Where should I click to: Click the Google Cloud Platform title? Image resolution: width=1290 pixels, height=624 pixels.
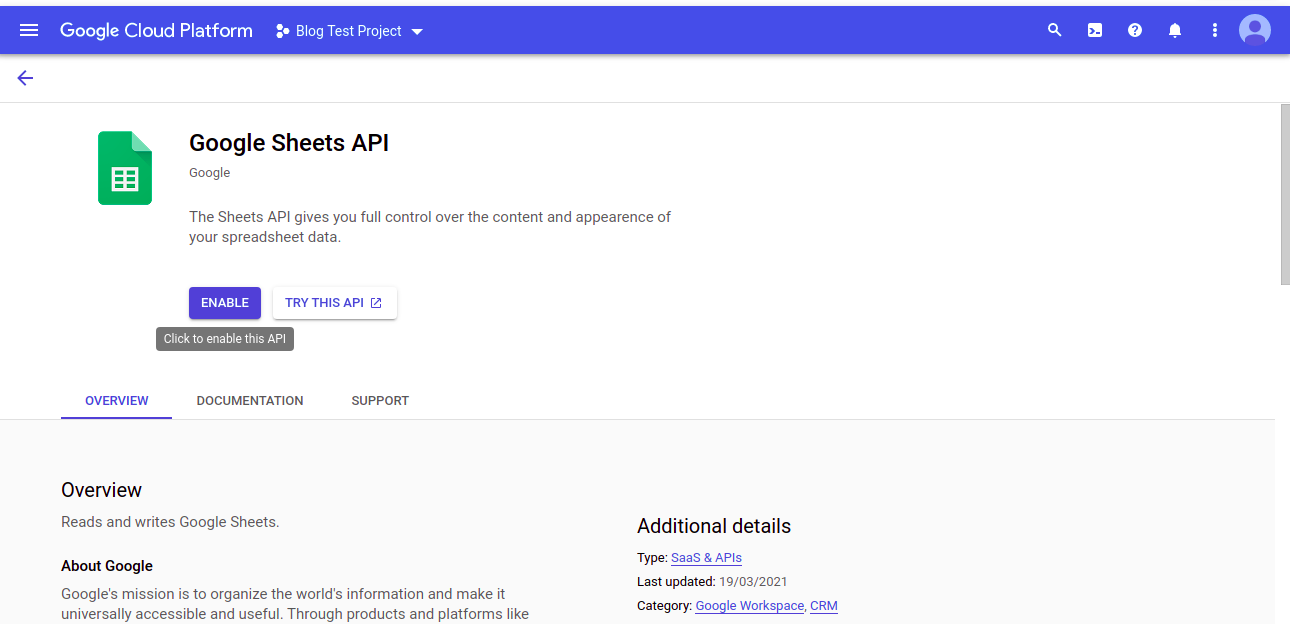(156, 30)
